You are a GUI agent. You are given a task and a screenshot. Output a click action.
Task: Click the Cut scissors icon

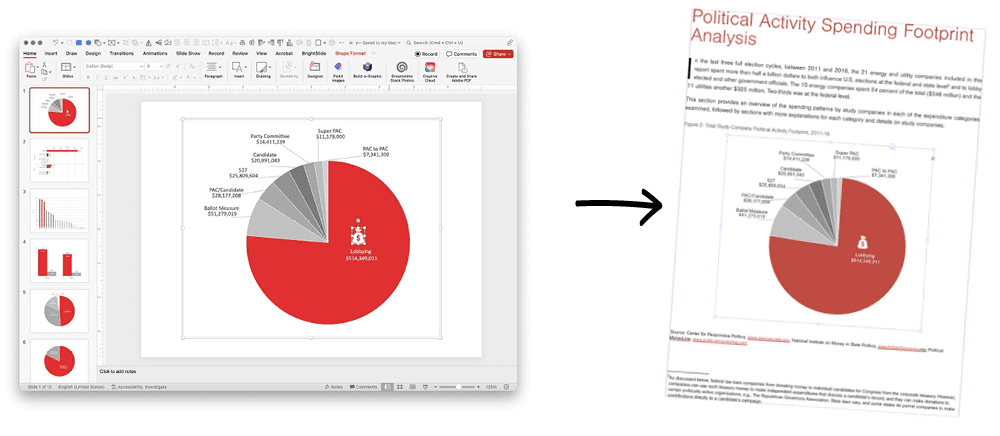(x=44, y=64)
